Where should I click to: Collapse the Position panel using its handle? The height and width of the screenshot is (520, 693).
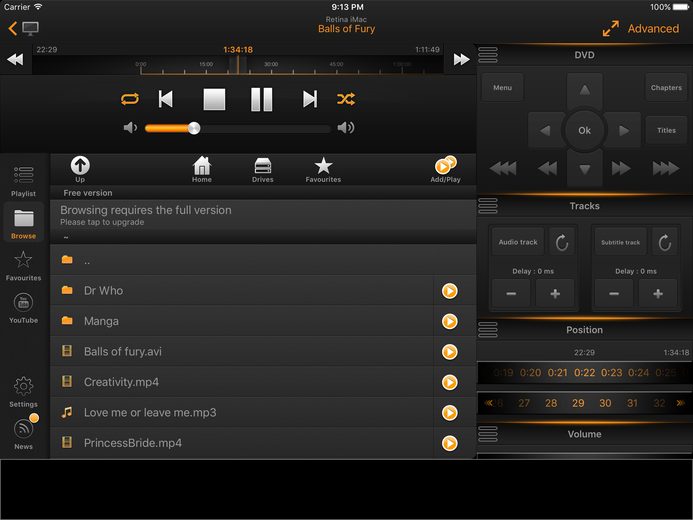[488, 330]
